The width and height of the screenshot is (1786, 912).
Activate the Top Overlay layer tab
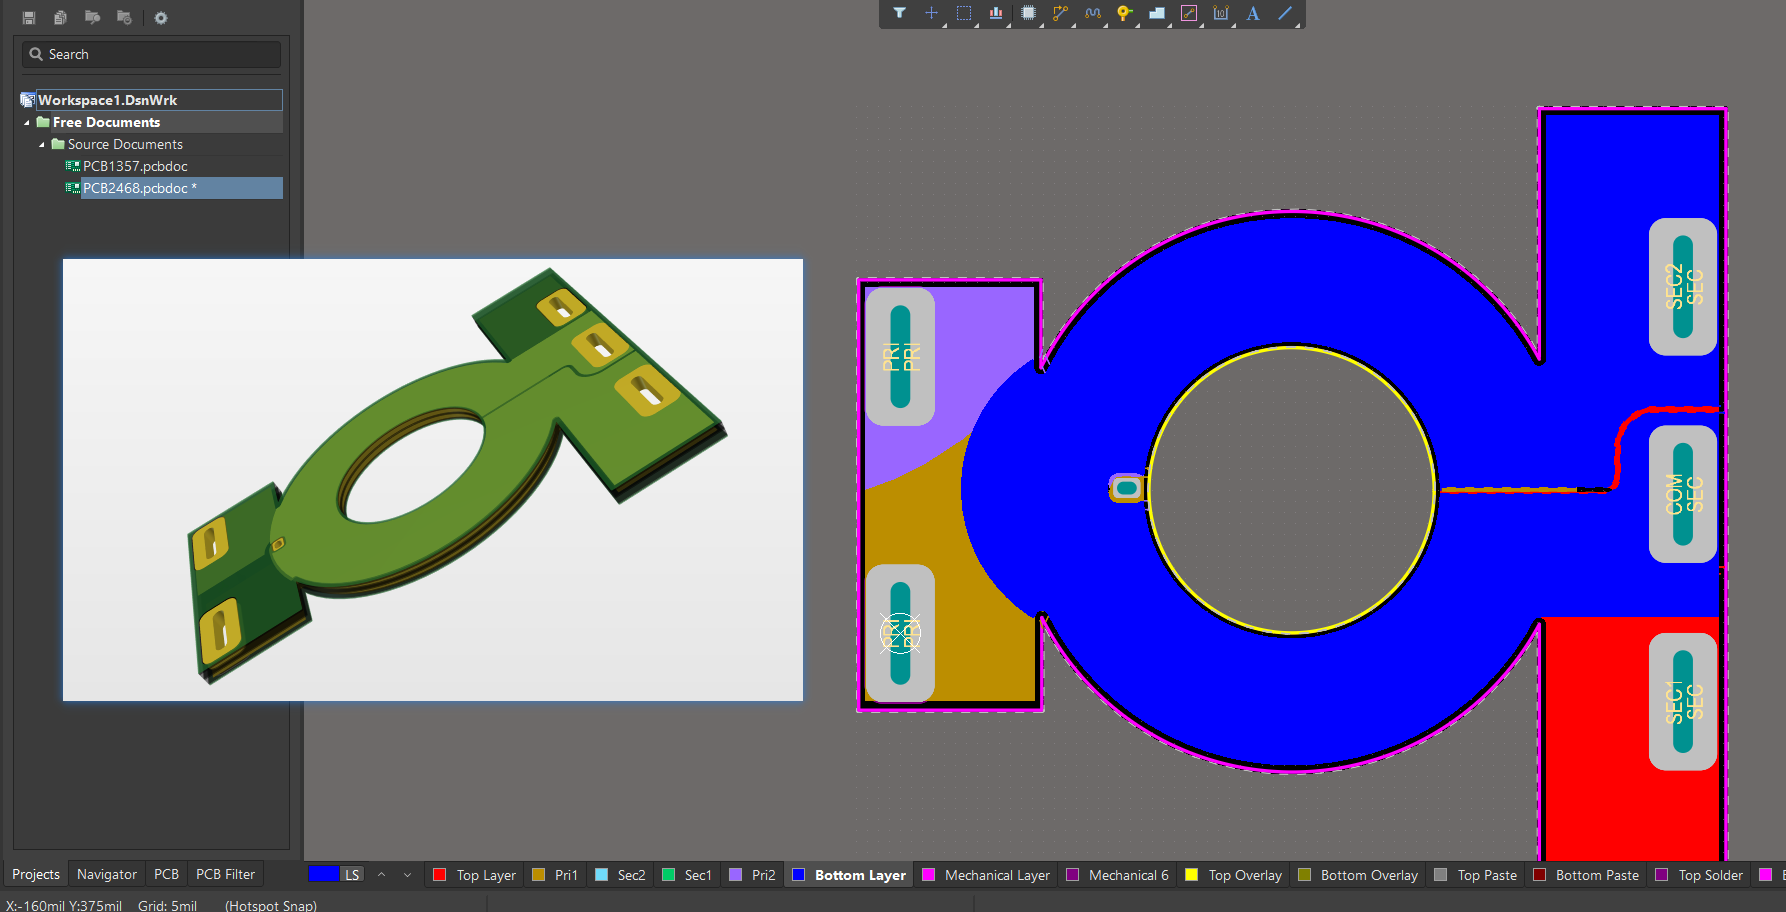pyautogui.click(x=1244, y=875)
